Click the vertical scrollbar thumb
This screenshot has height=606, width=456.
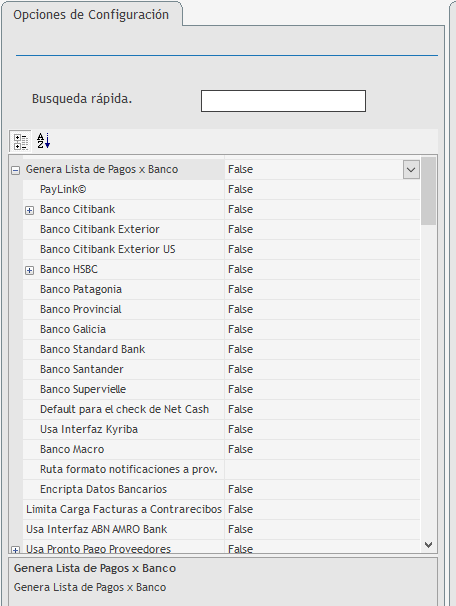tap(428, 191)
